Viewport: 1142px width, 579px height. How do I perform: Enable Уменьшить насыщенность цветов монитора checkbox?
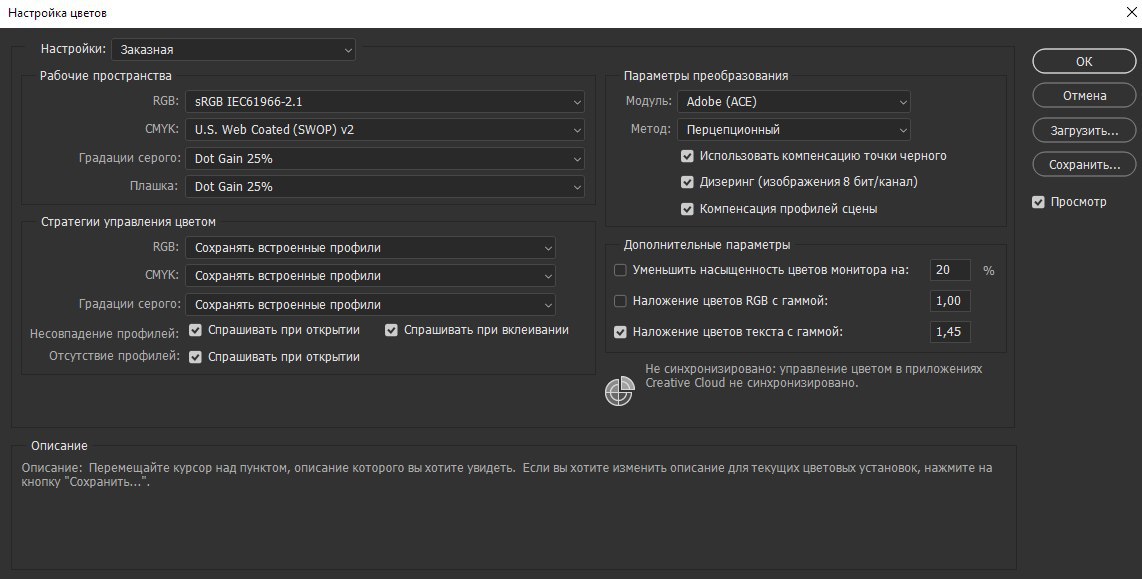(620, 270)
